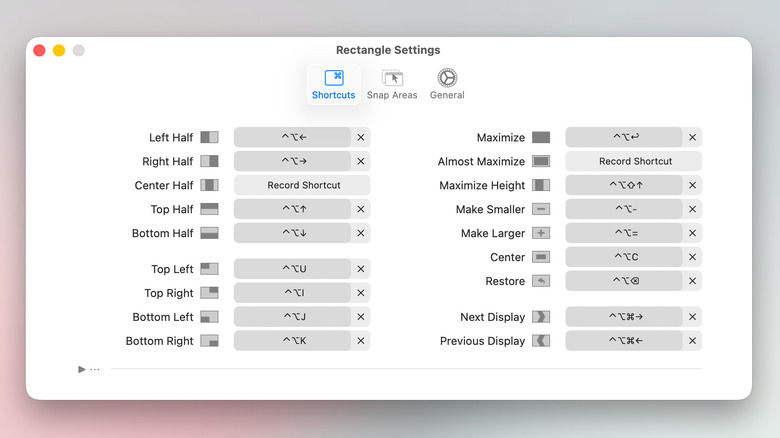Click the Left Half layout icon

click(x=209, y=137)
